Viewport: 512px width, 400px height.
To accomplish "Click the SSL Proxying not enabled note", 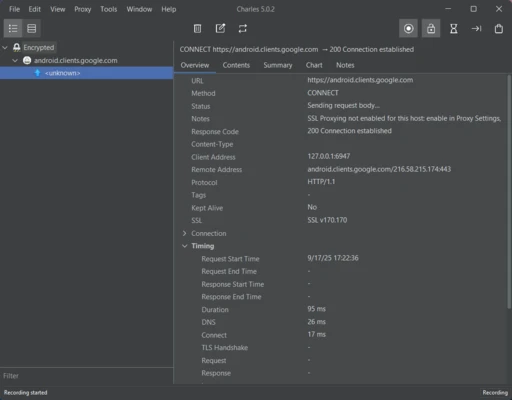I will tap(404, 118).
